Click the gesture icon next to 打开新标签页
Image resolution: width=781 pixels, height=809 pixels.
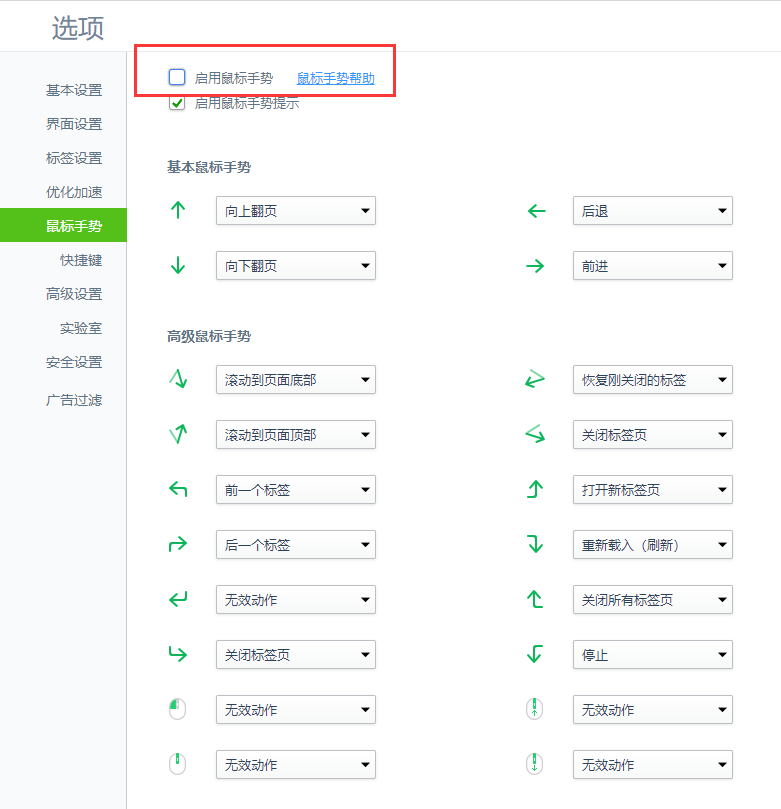[x=535, y=490]
